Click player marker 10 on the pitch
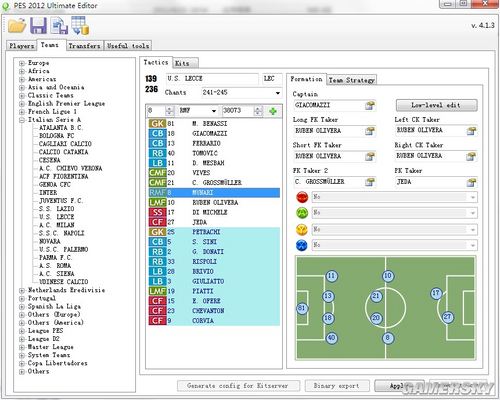Image resolution: width=500 pixels, height=400 pixels. (388, 276)
